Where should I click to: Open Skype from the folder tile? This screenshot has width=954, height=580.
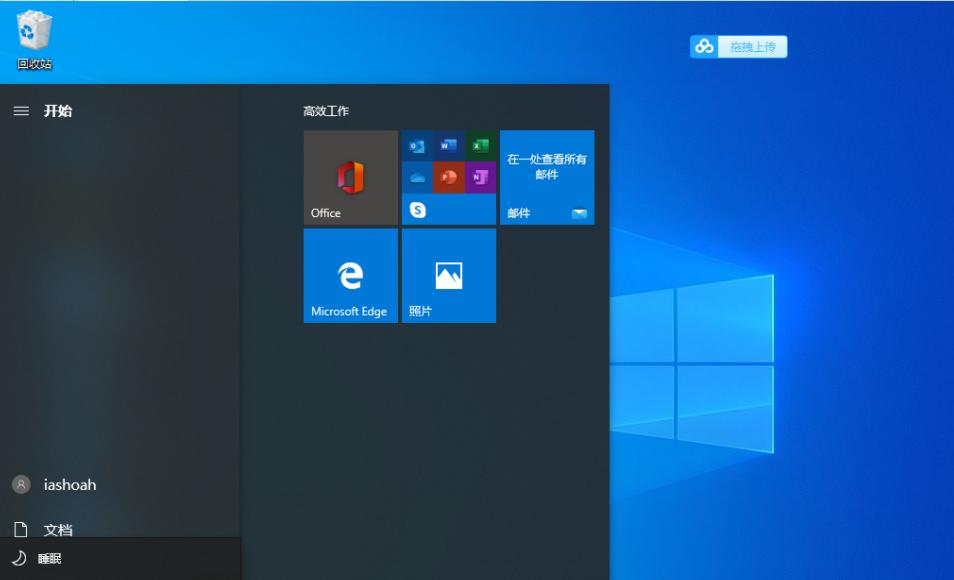417,209
